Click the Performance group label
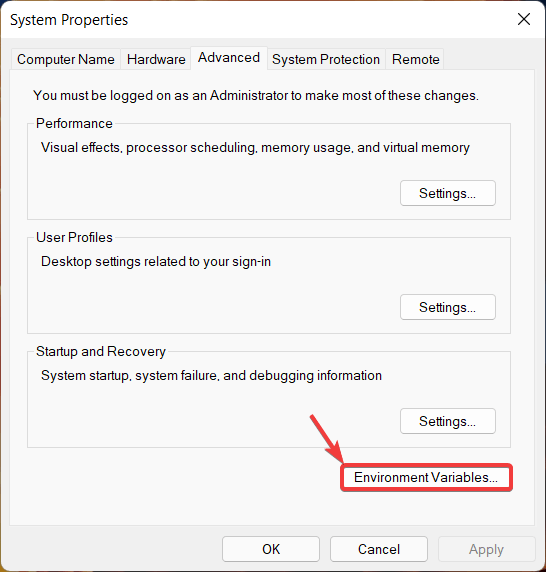 [74, 123]
